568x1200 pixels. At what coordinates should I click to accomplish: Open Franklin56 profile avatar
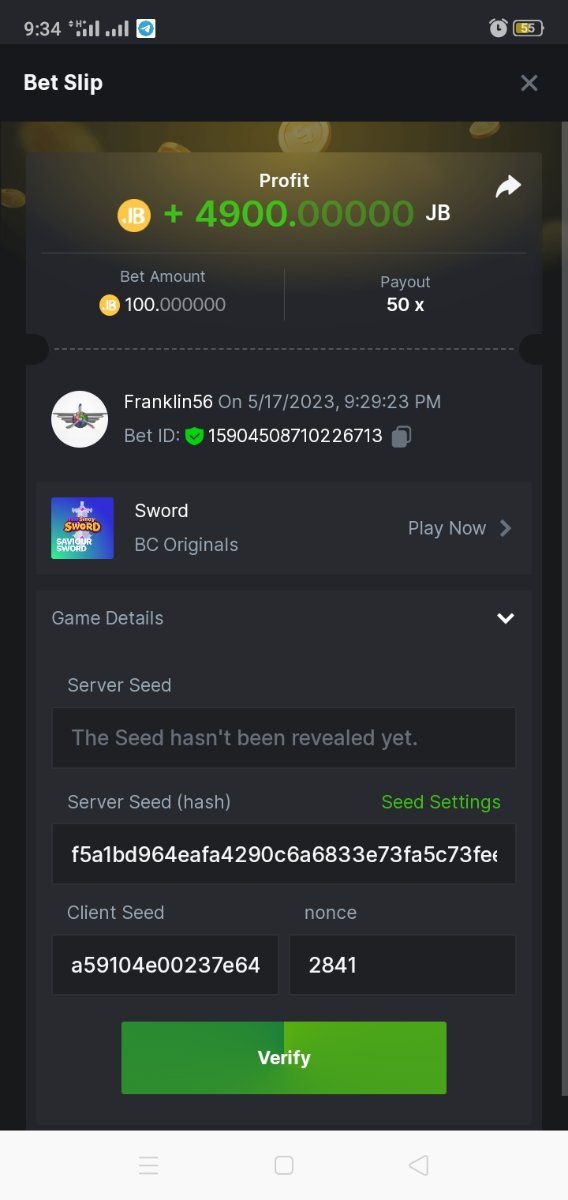(80, 419)
